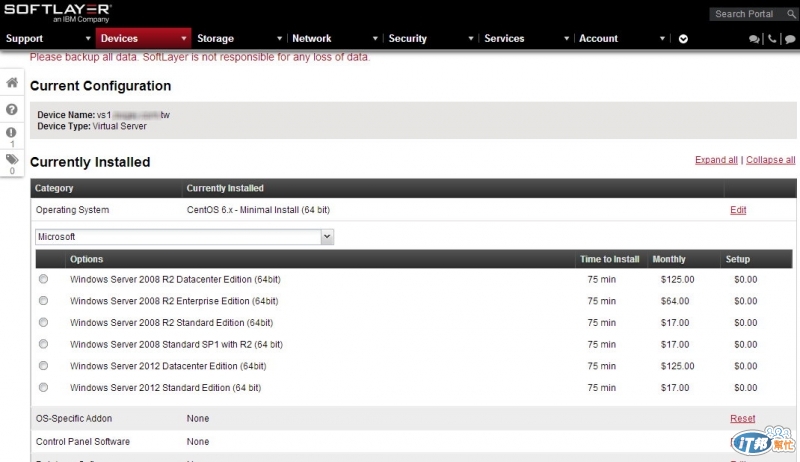Click the Collapse all link
Viewport: 800px width, 462px height.
coord(770,160)
